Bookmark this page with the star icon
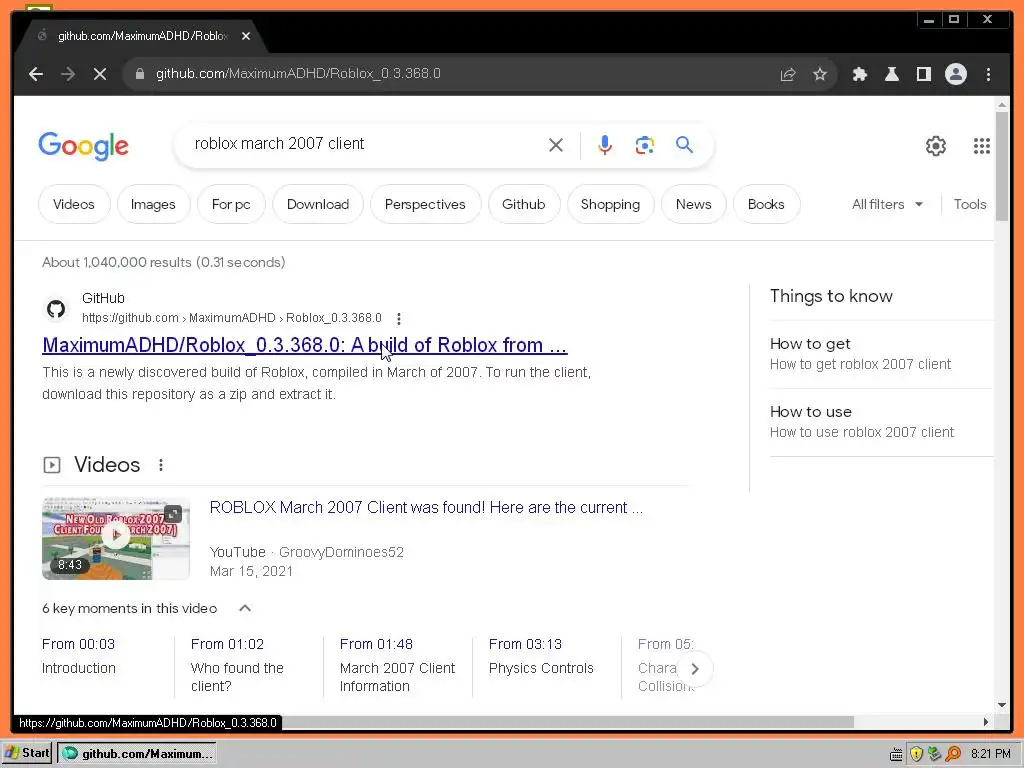Viewport: 1024px width, 768px height. 820,74
